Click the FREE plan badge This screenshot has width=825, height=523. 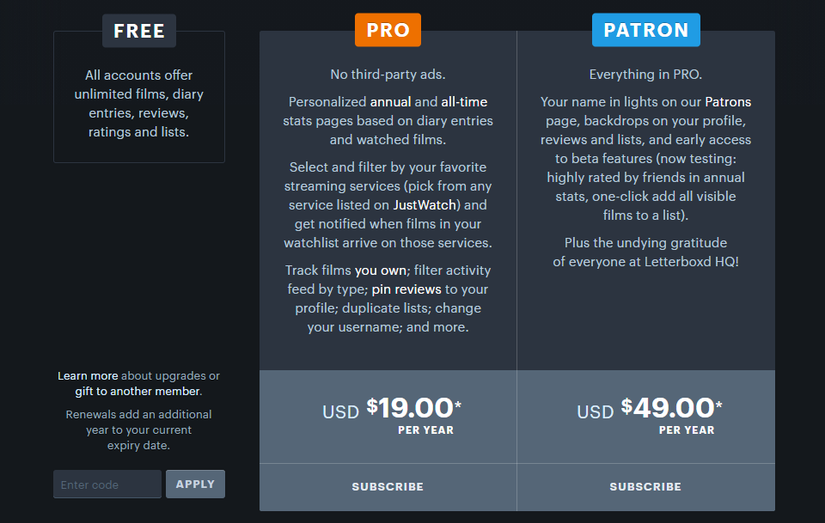(139, 30)
